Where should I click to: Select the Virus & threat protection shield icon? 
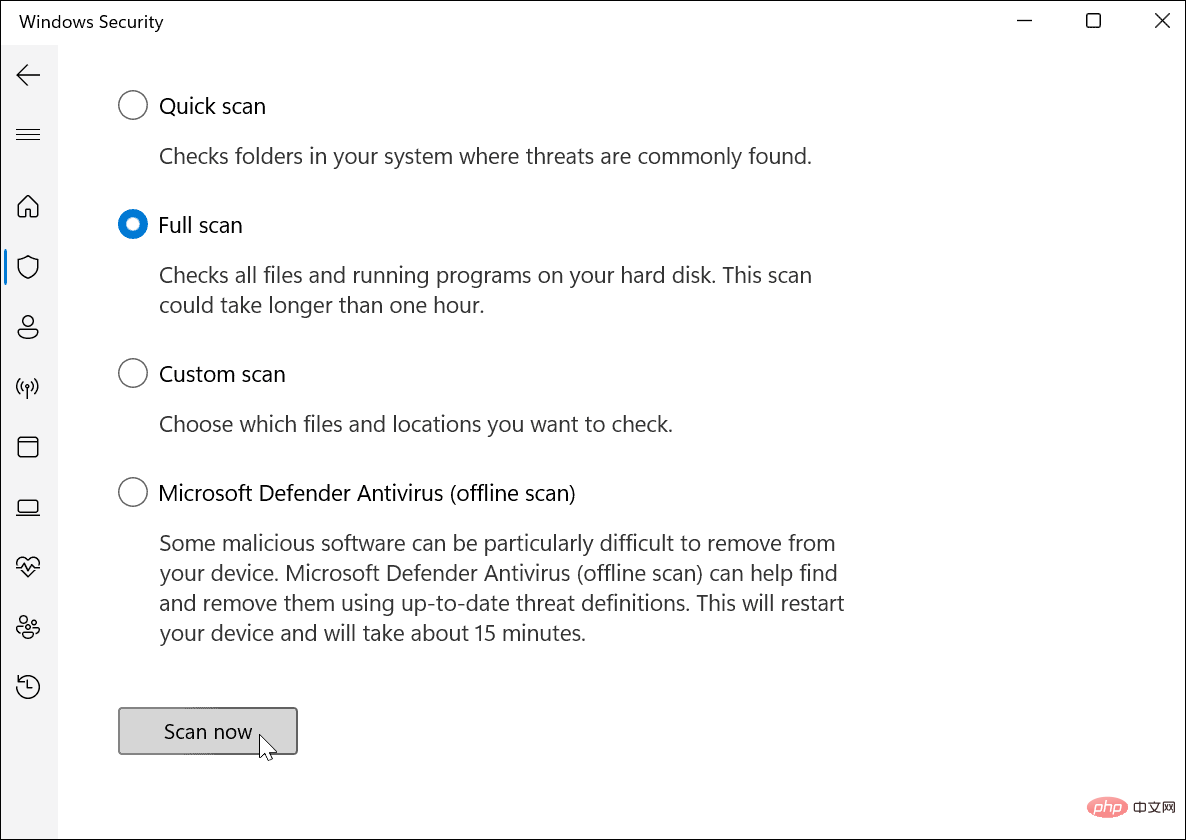coord(29,267)
